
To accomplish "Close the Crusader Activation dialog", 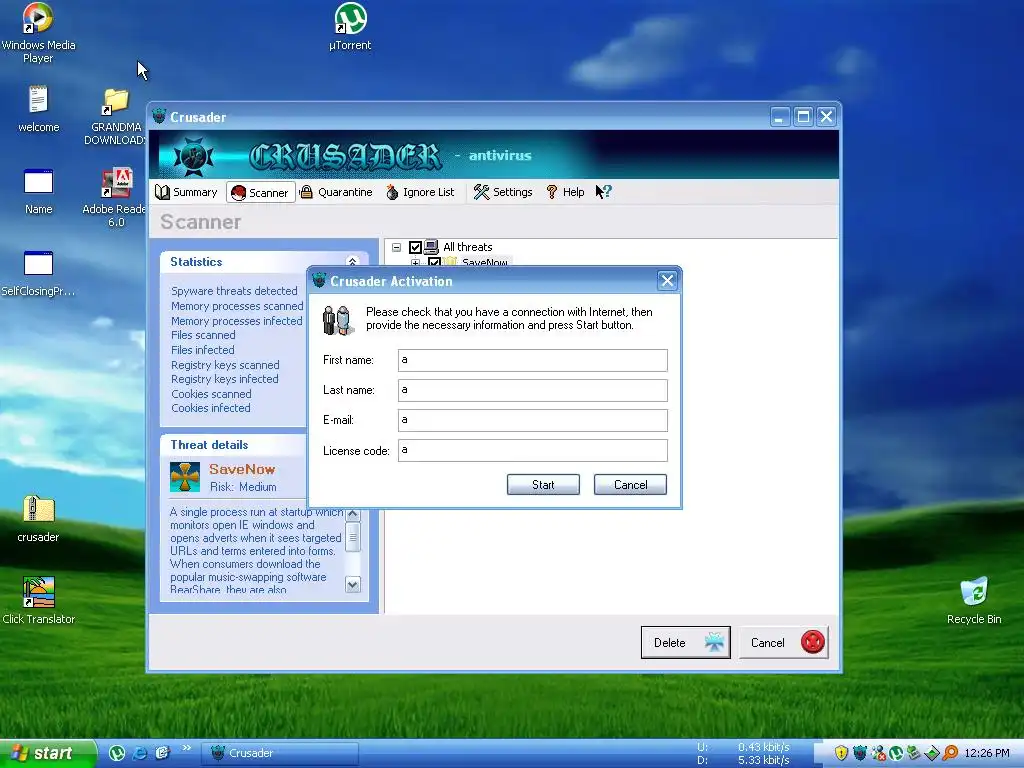I will point(667,281).
